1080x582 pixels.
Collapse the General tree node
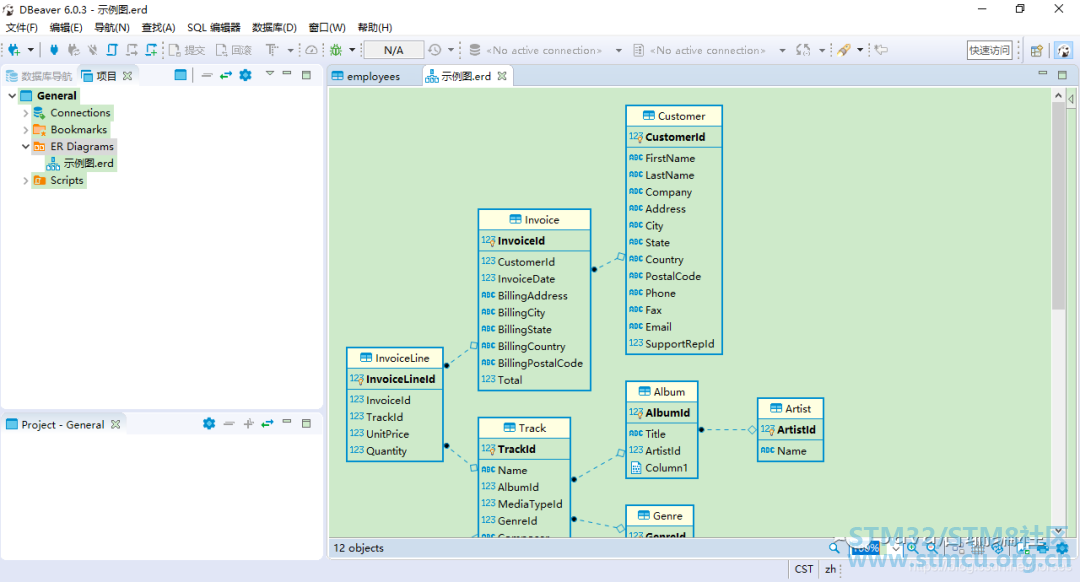click(12, 96)
